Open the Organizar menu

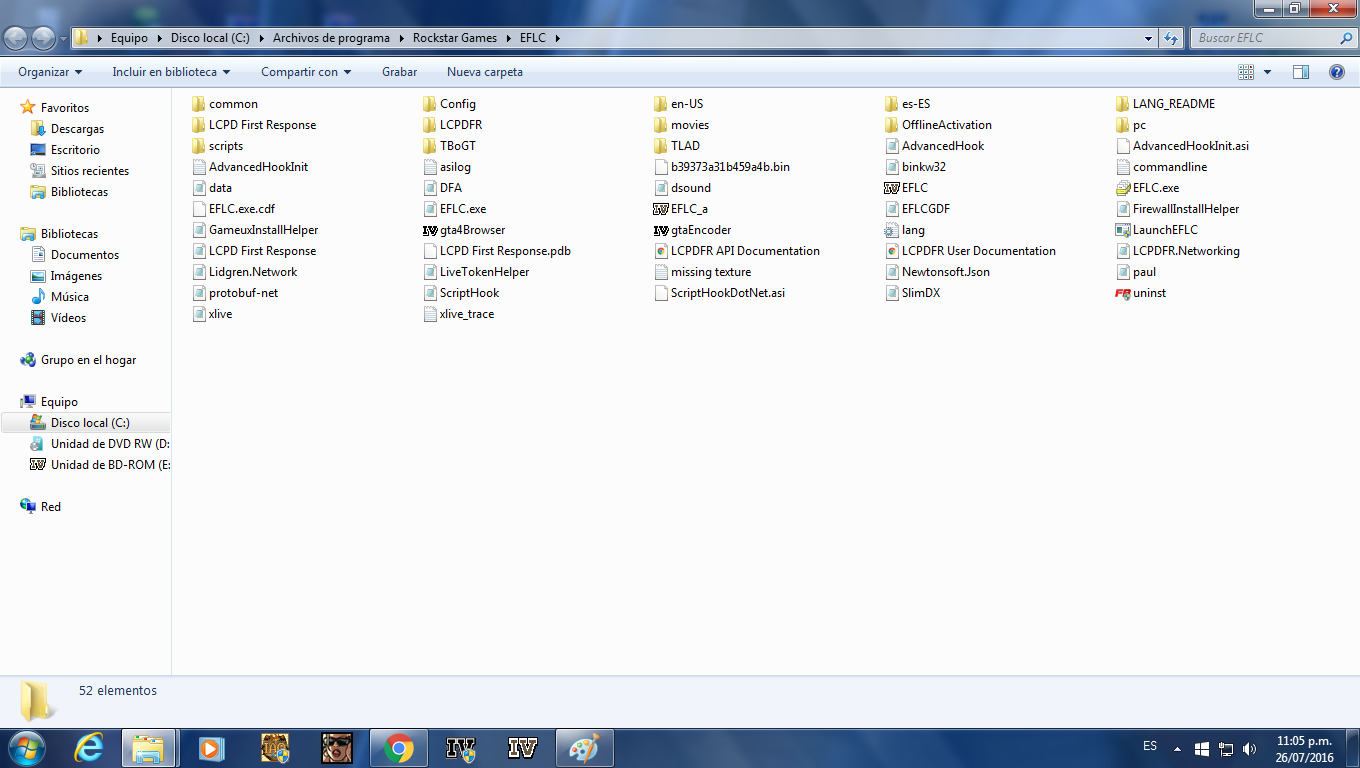tap(50, 72)
